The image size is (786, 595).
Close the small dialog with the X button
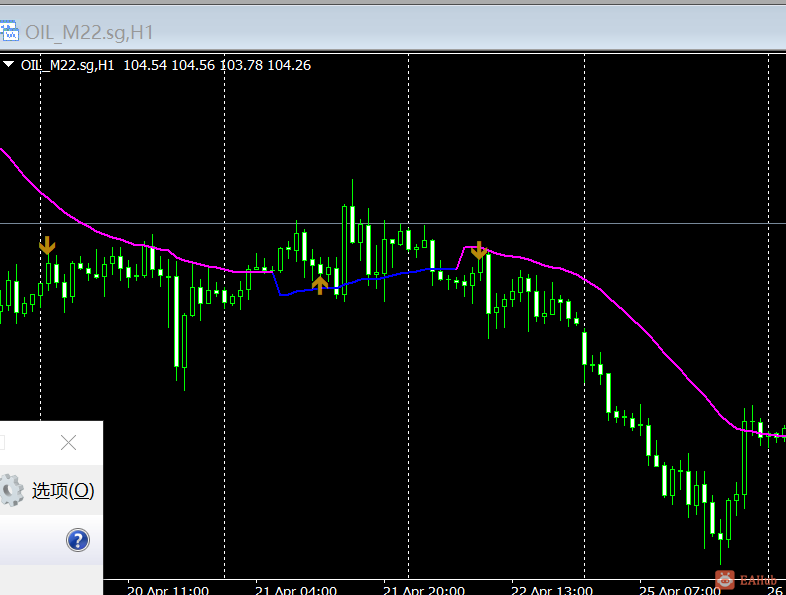[69, 443]
